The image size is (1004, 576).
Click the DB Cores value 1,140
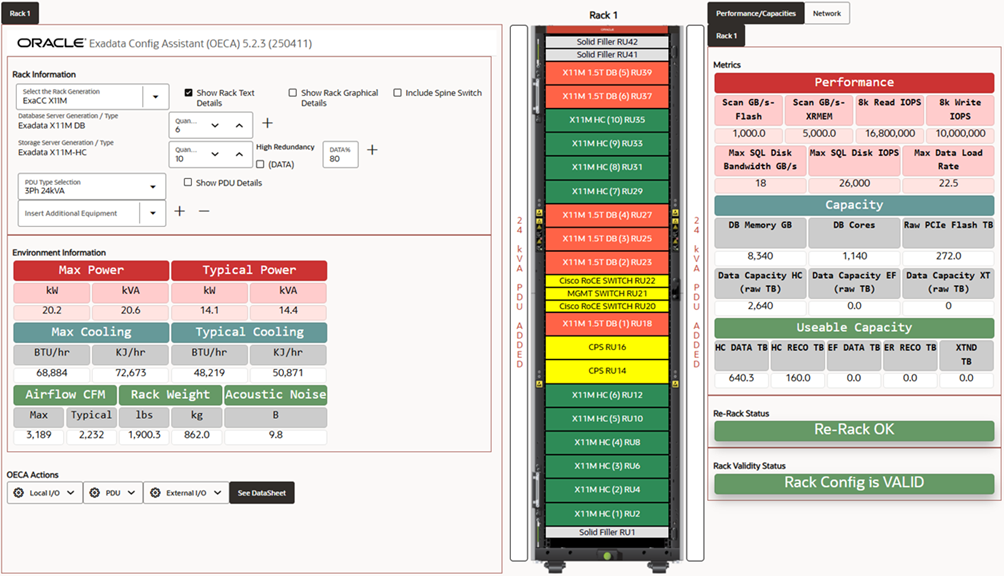coord(854,256)
